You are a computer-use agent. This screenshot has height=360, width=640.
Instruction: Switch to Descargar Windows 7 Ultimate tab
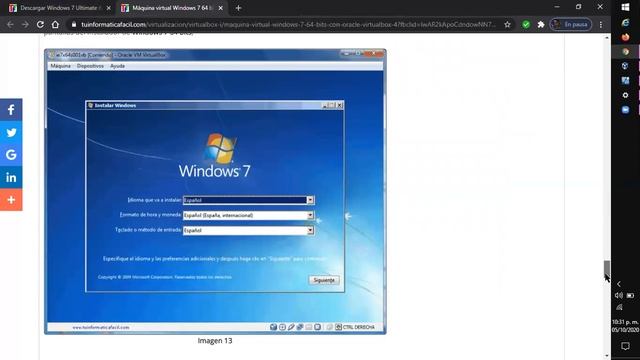tap(59, 8)
